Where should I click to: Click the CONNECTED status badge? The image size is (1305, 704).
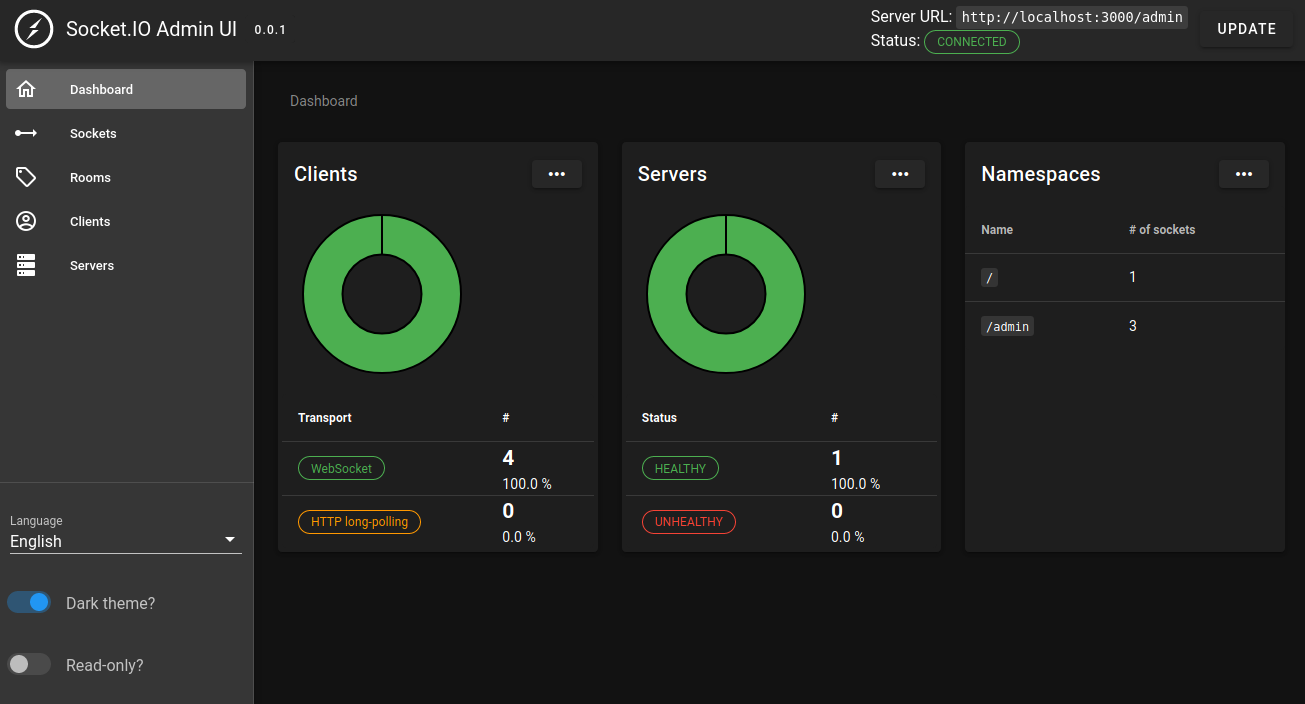971,42
